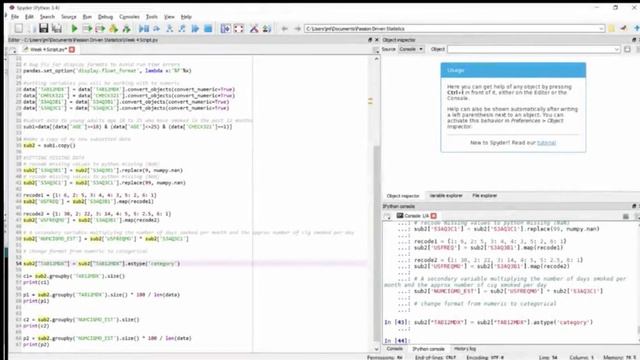Switch to the Console tab at bottom

pos(394,349)
